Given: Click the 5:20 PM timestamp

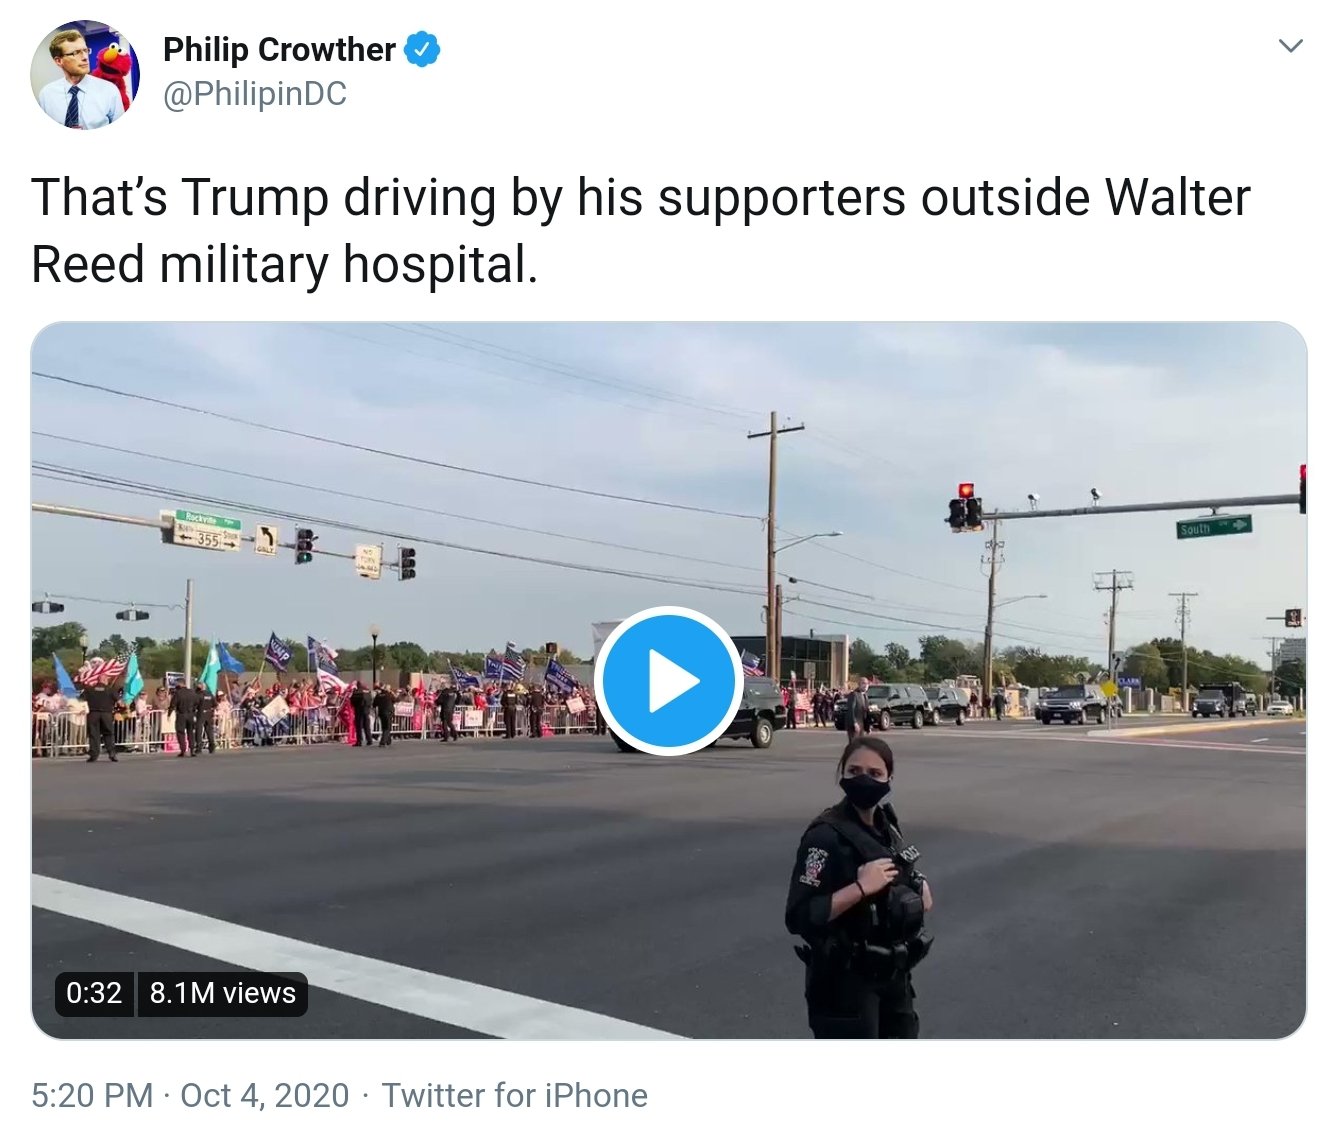Looking at the screenshot, I should [x=92, y=1095].
